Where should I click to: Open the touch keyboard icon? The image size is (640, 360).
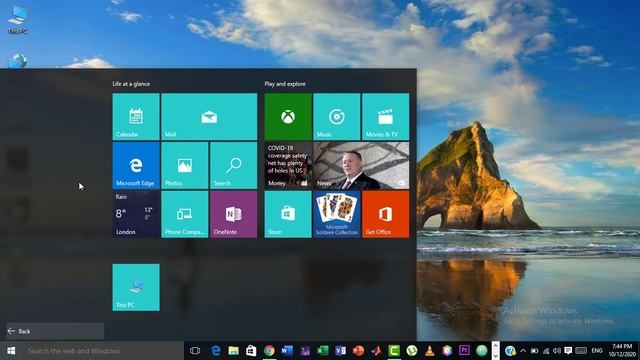click(x=581, y=351)
